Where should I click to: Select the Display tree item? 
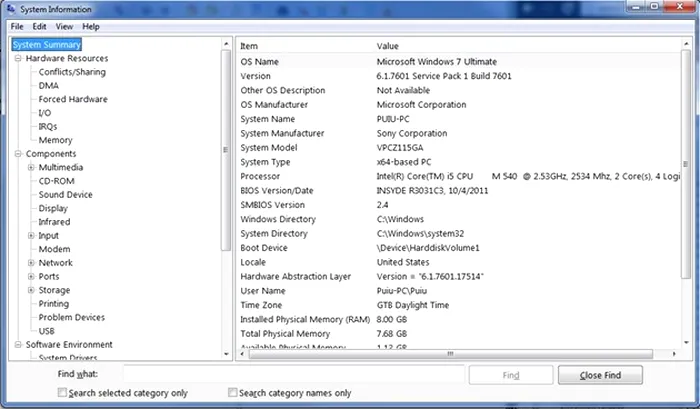[x=53, y=209]
